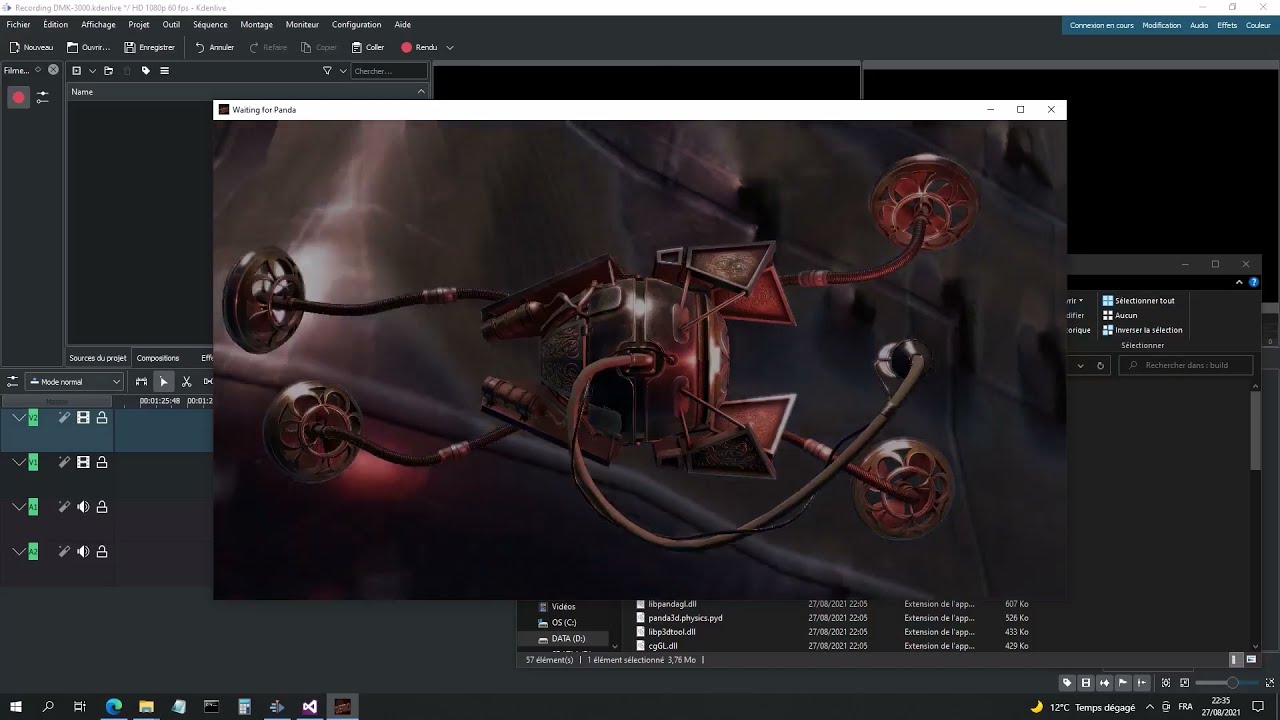
Task: Toggle the lock on track V1
Action: coord(101,462)
